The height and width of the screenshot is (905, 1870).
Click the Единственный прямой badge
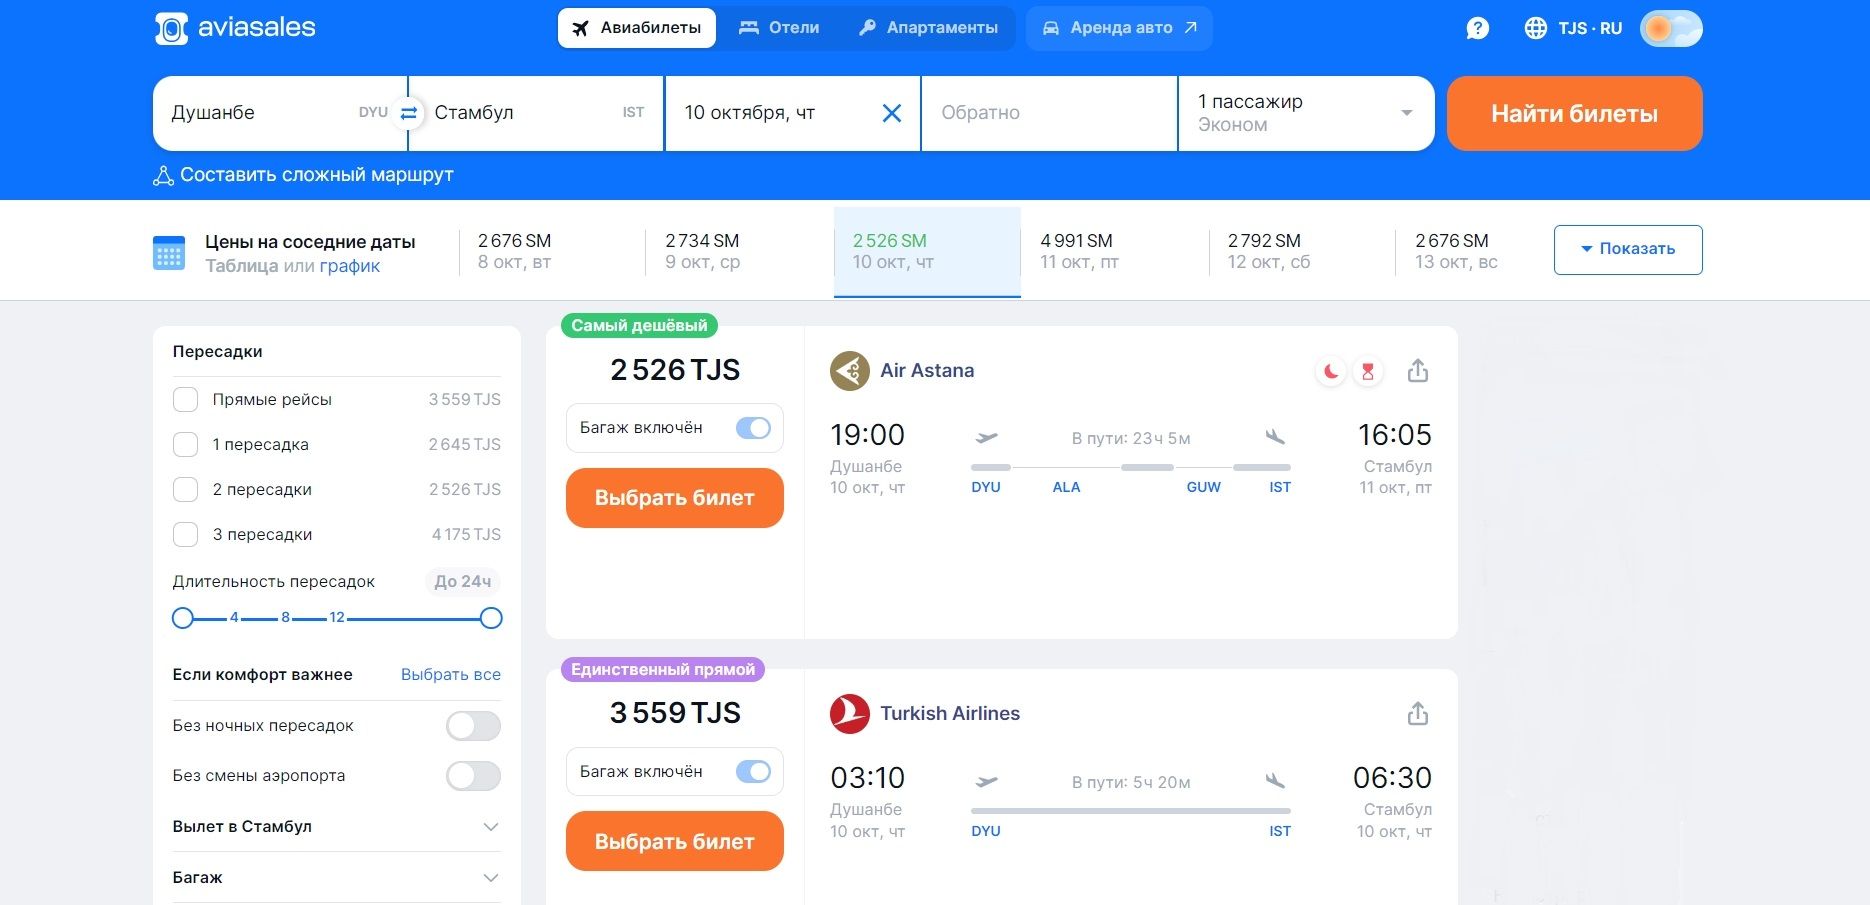[x=663, y=670]
